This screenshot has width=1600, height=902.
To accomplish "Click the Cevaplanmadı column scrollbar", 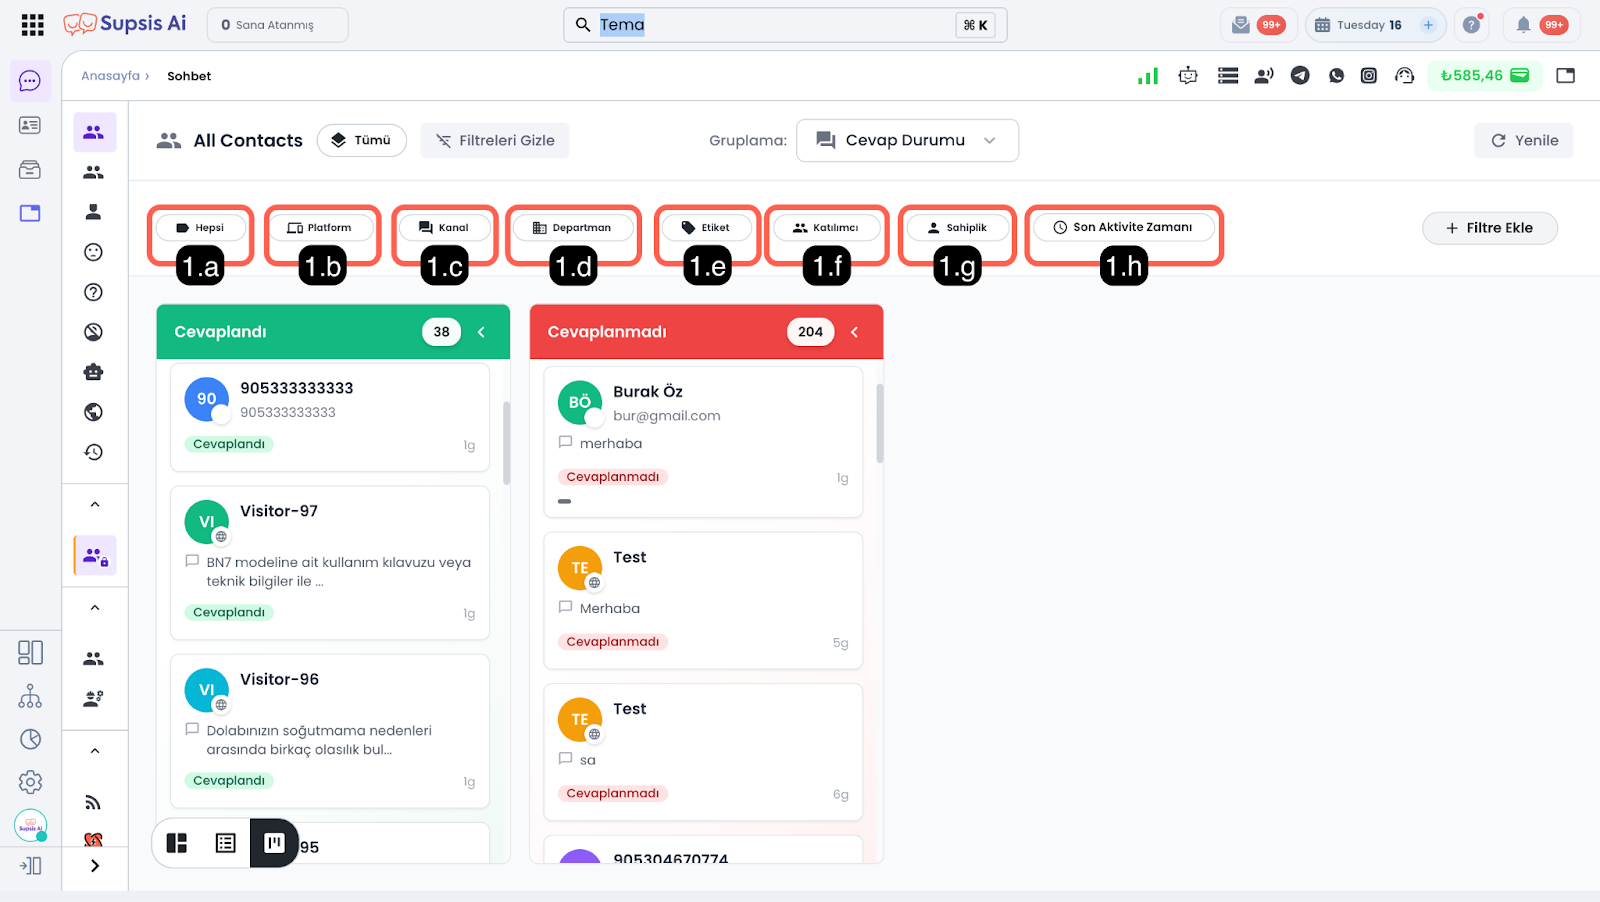I will coord(880,423).
